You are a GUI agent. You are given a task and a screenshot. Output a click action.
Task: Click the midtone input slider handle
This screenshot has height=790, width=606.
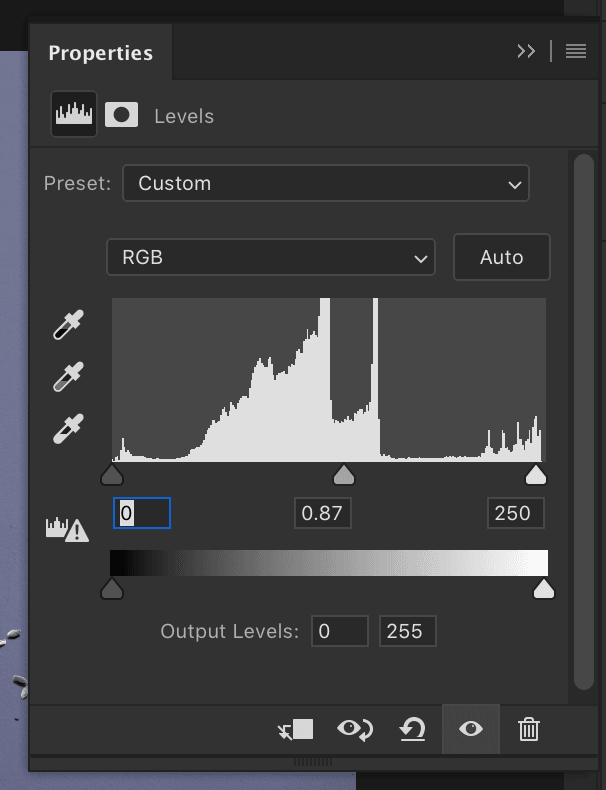click(344, 475)
